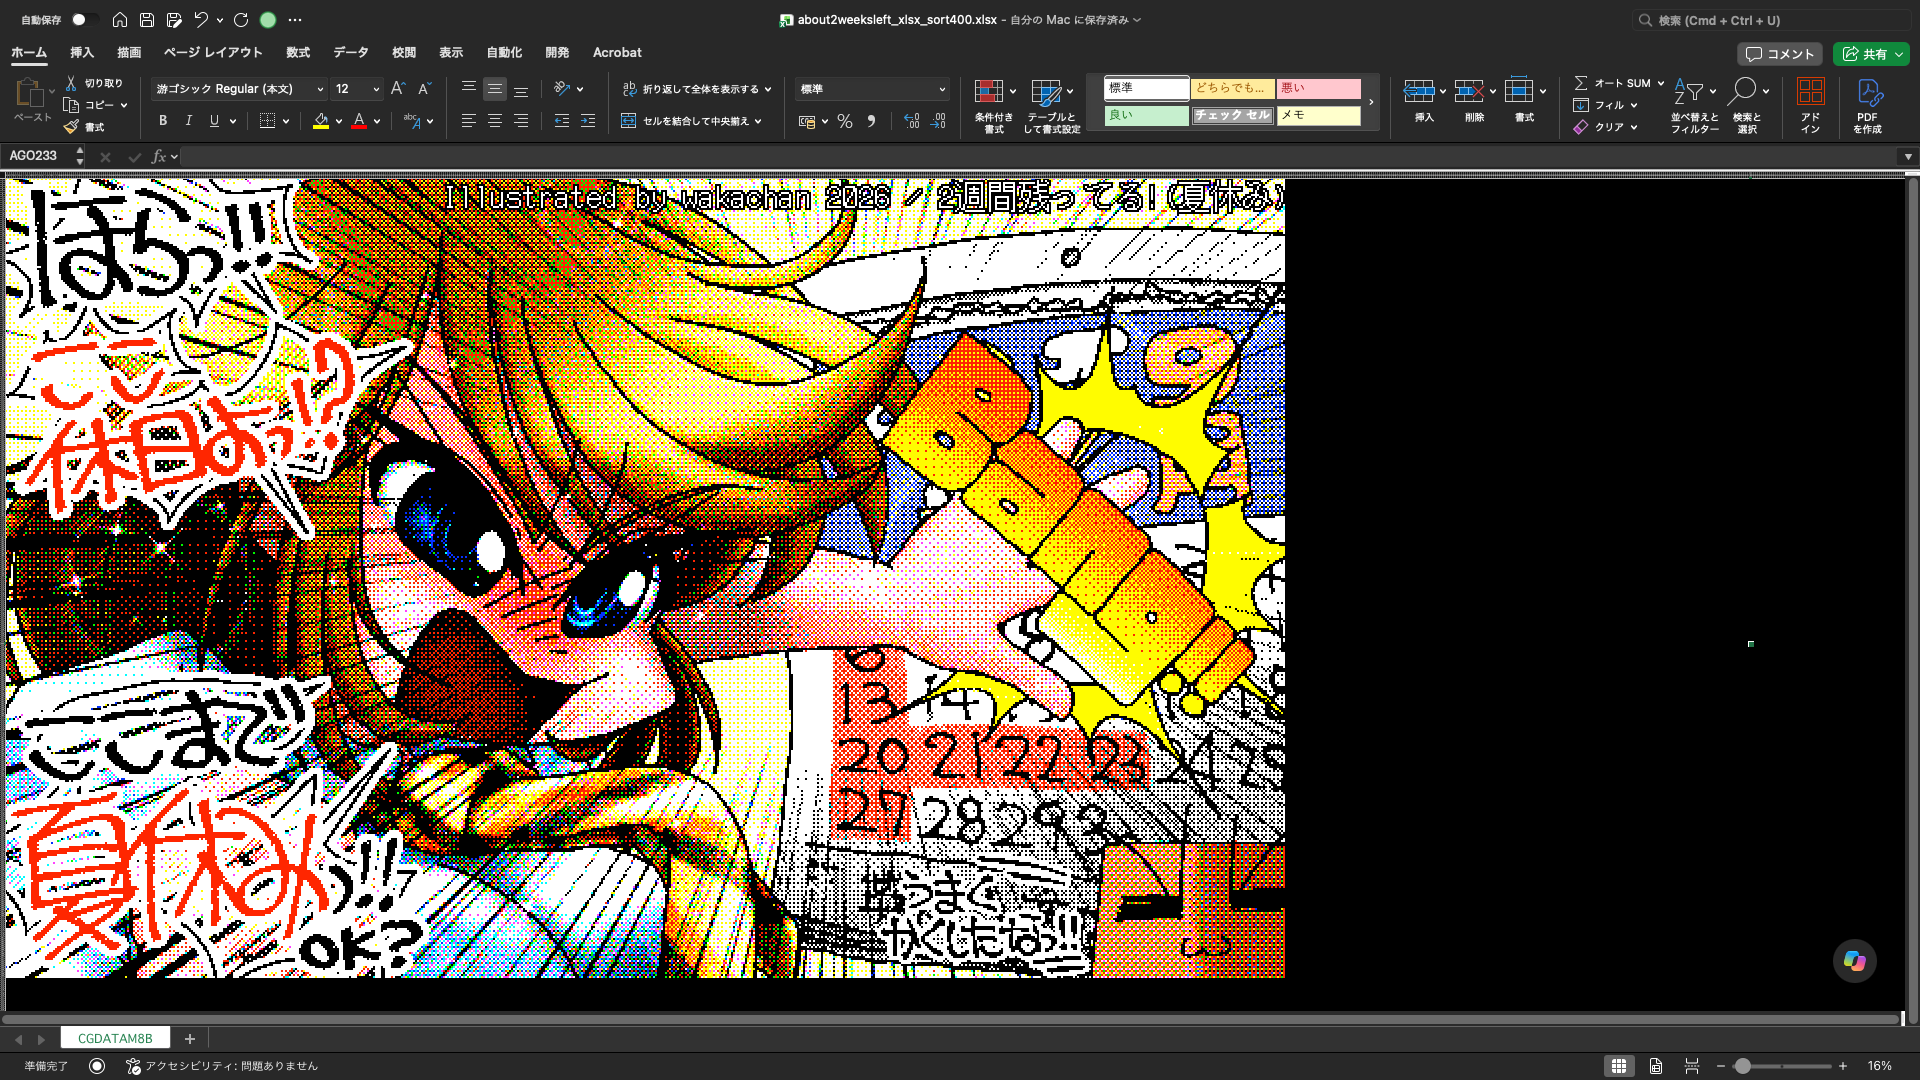This screenshot has width=1920, height=1080.
Task: Apply percent style number format
Action: 845,121
